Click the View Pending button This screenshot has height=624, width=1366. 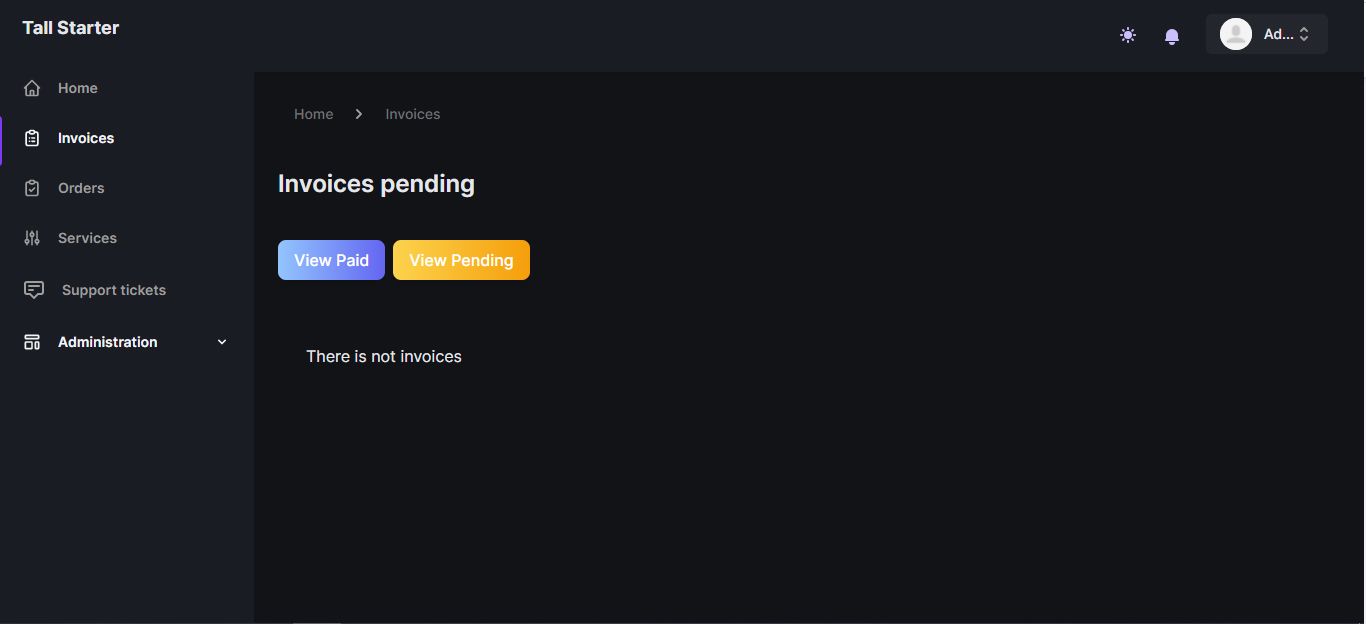pyautogui.click(x=461, y=260)
